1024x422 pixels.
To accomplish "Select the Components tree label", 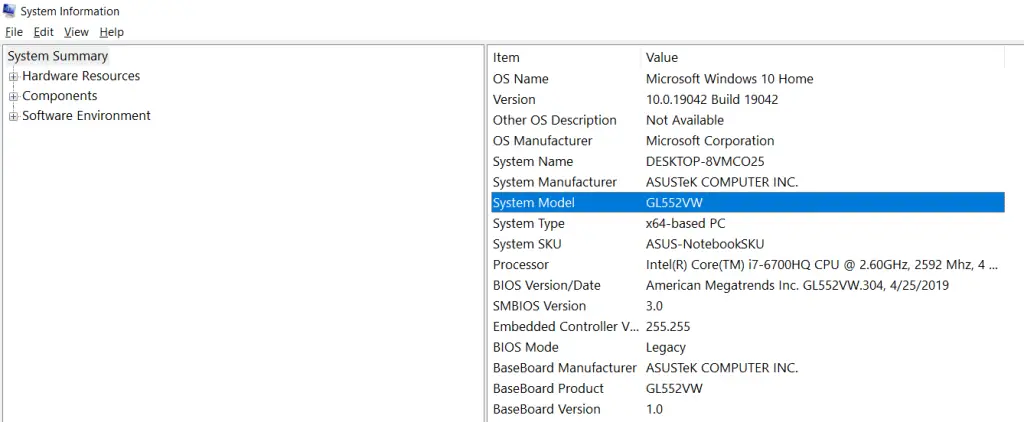I will click(59, 96).
